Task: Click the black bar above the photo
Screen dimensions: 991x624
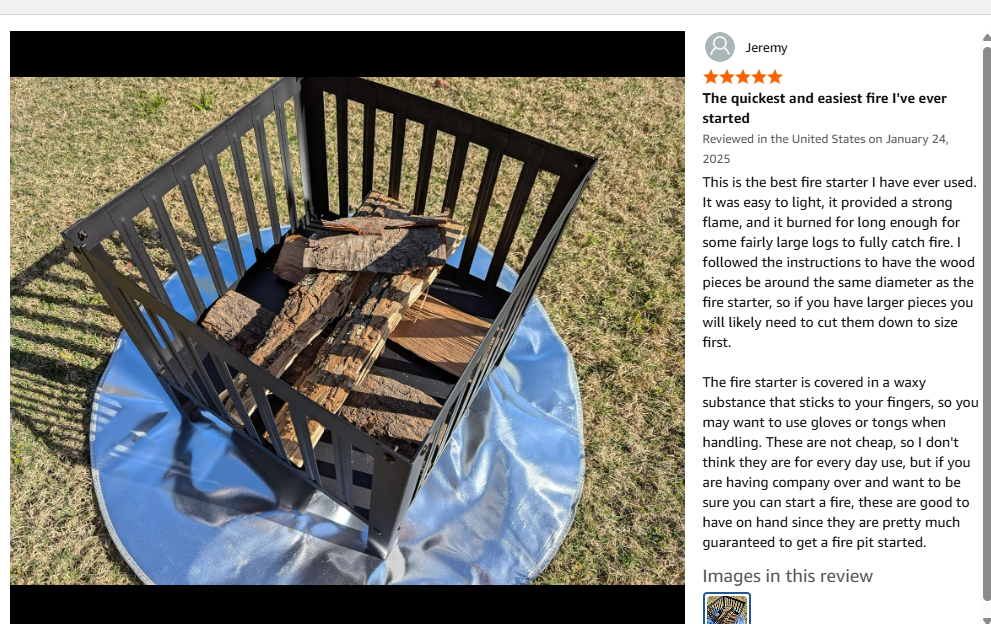Action: (x=347, y=54)
